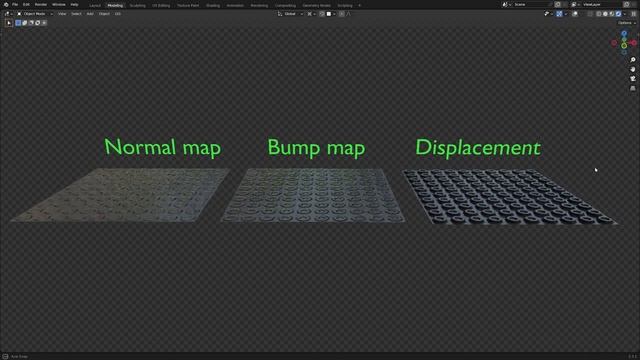Open the Render menu
The height and width of the screenshot is (360, 640).
(40, 4)
